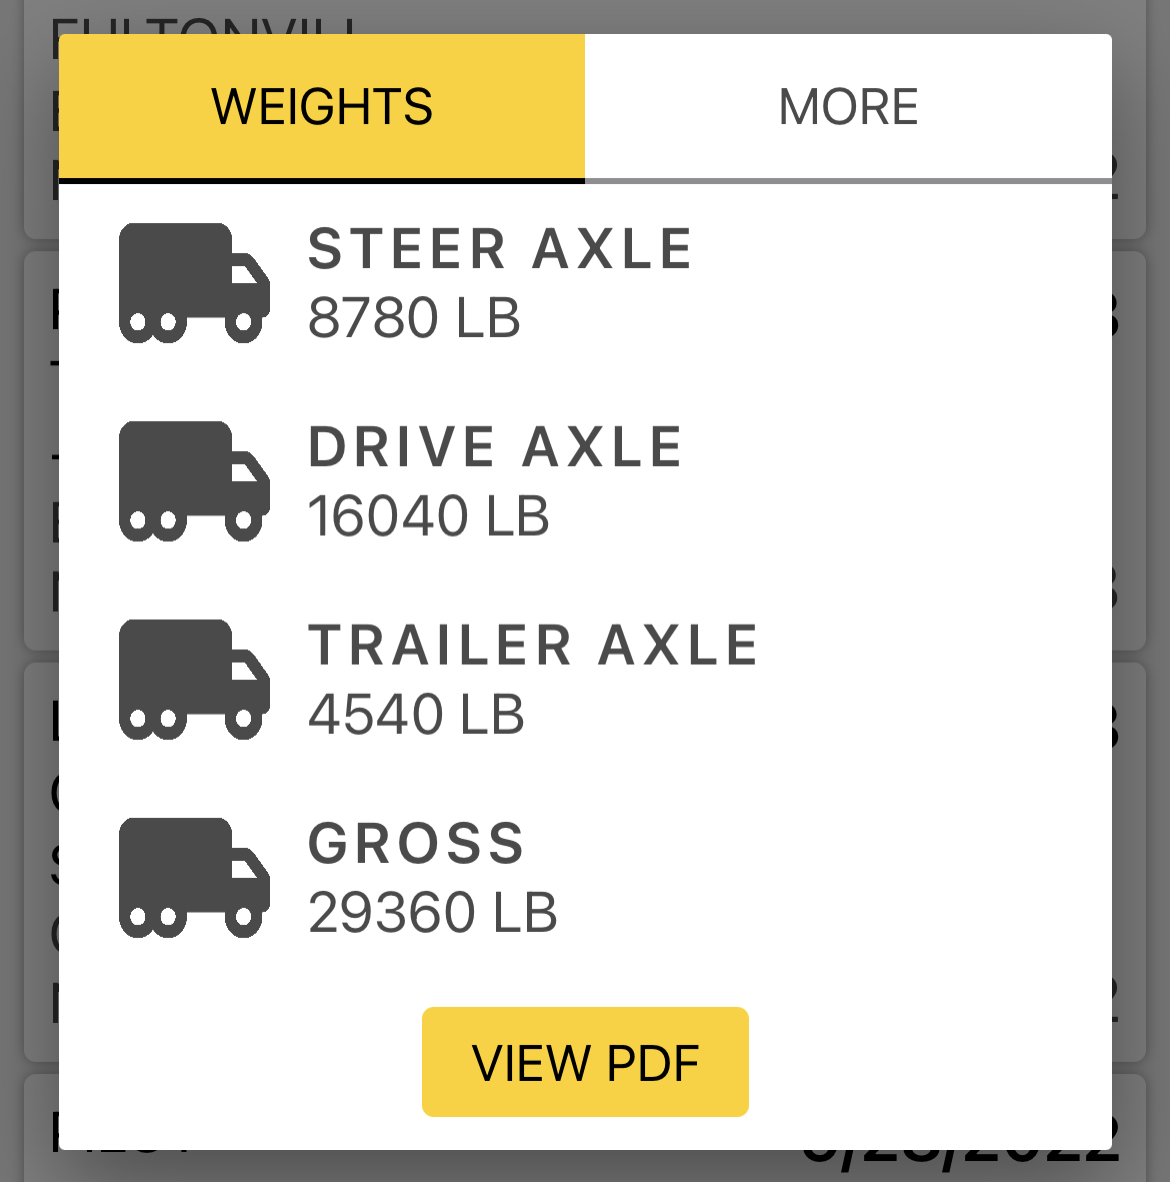Select the truck icon beside Trailer Axle
Image resolution: width=1170 pixels, height=1182 pixels.
click(x=194, y=679)
